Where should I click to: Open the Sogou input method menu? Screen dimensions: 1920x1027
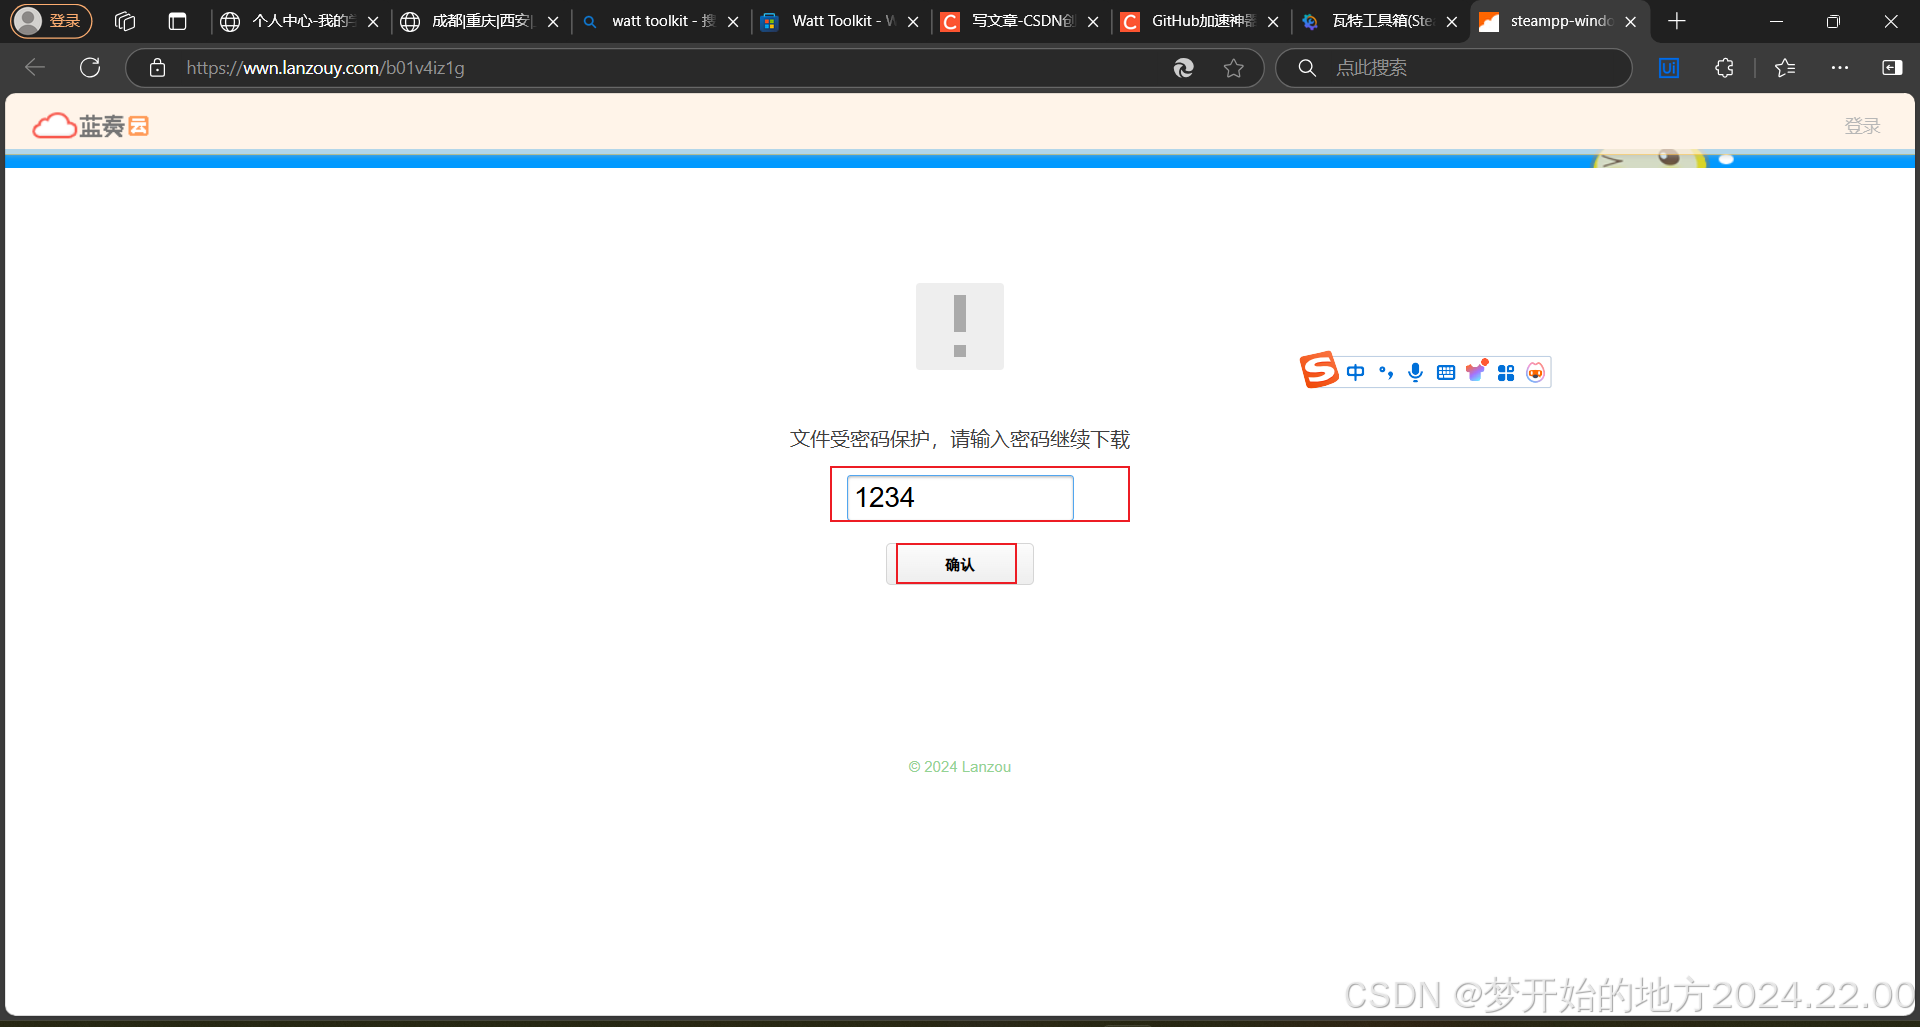click(x=1319, y=370)
